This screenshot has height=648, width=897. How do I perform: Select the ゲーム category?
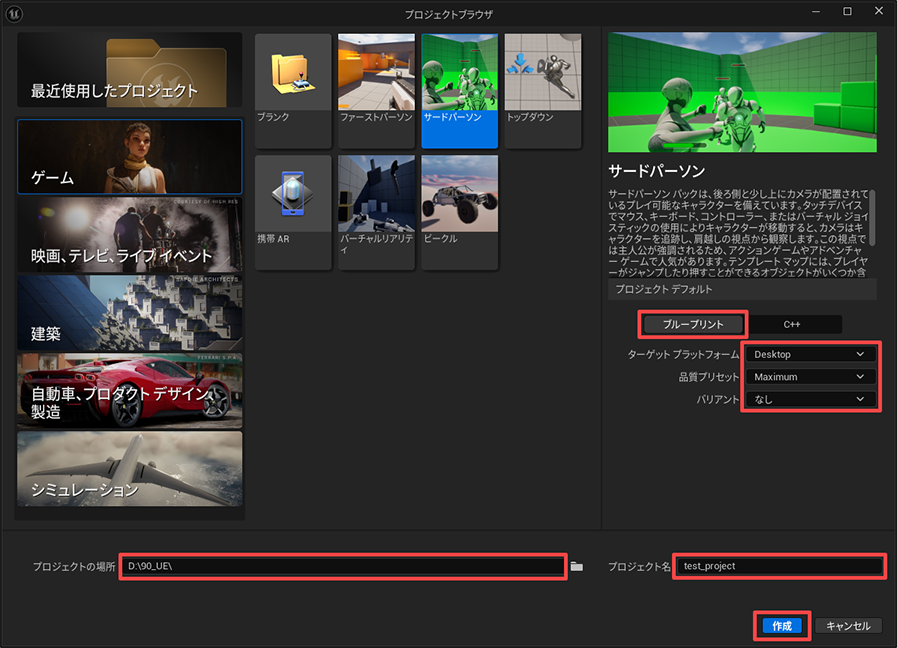coord(130,157)
